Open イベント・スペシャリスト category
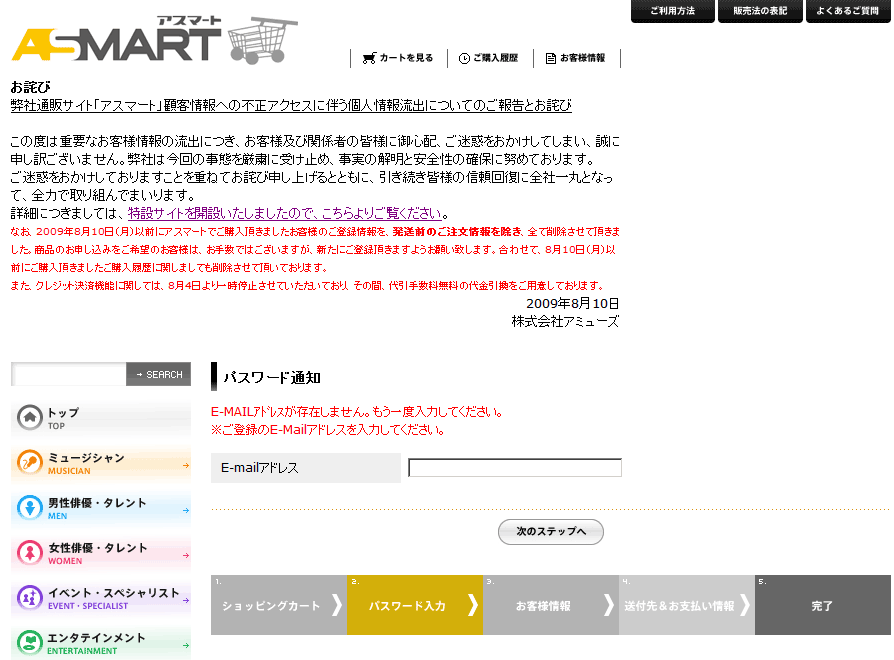 pyautogui.click(x=101, y=598)
